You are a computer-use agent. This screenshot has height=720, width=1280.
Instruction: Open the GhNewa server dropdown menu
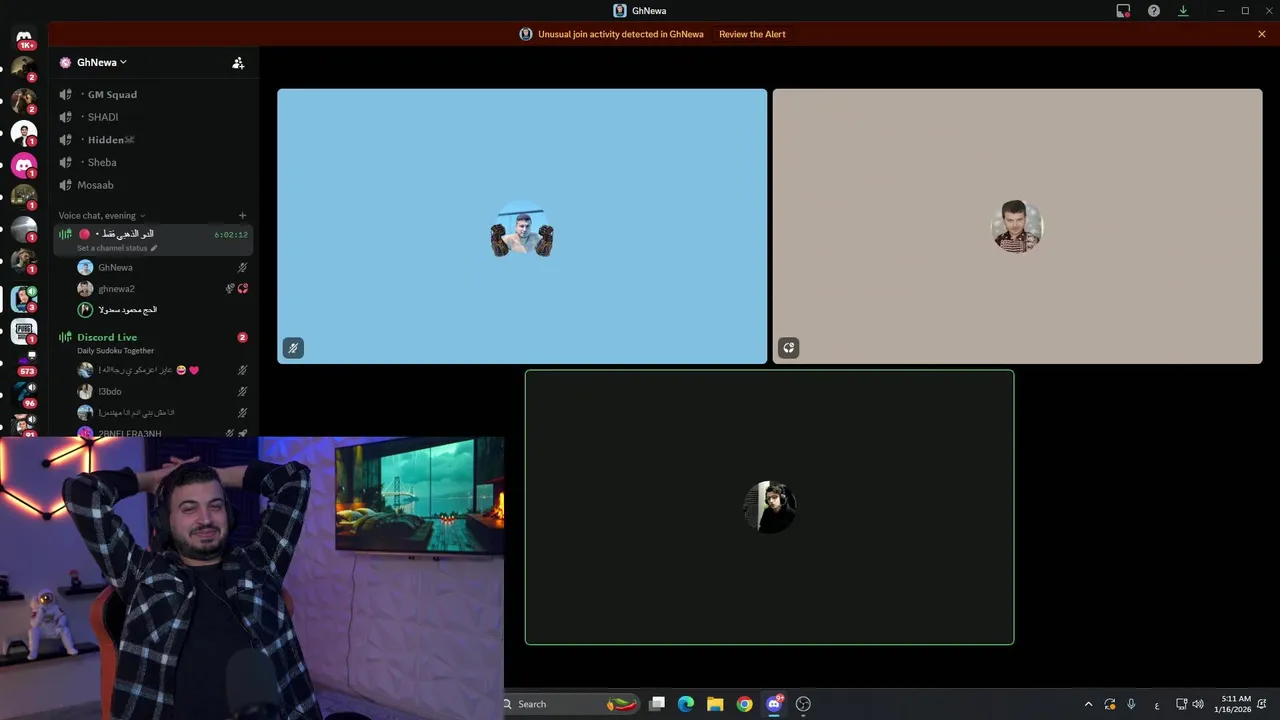102,62
